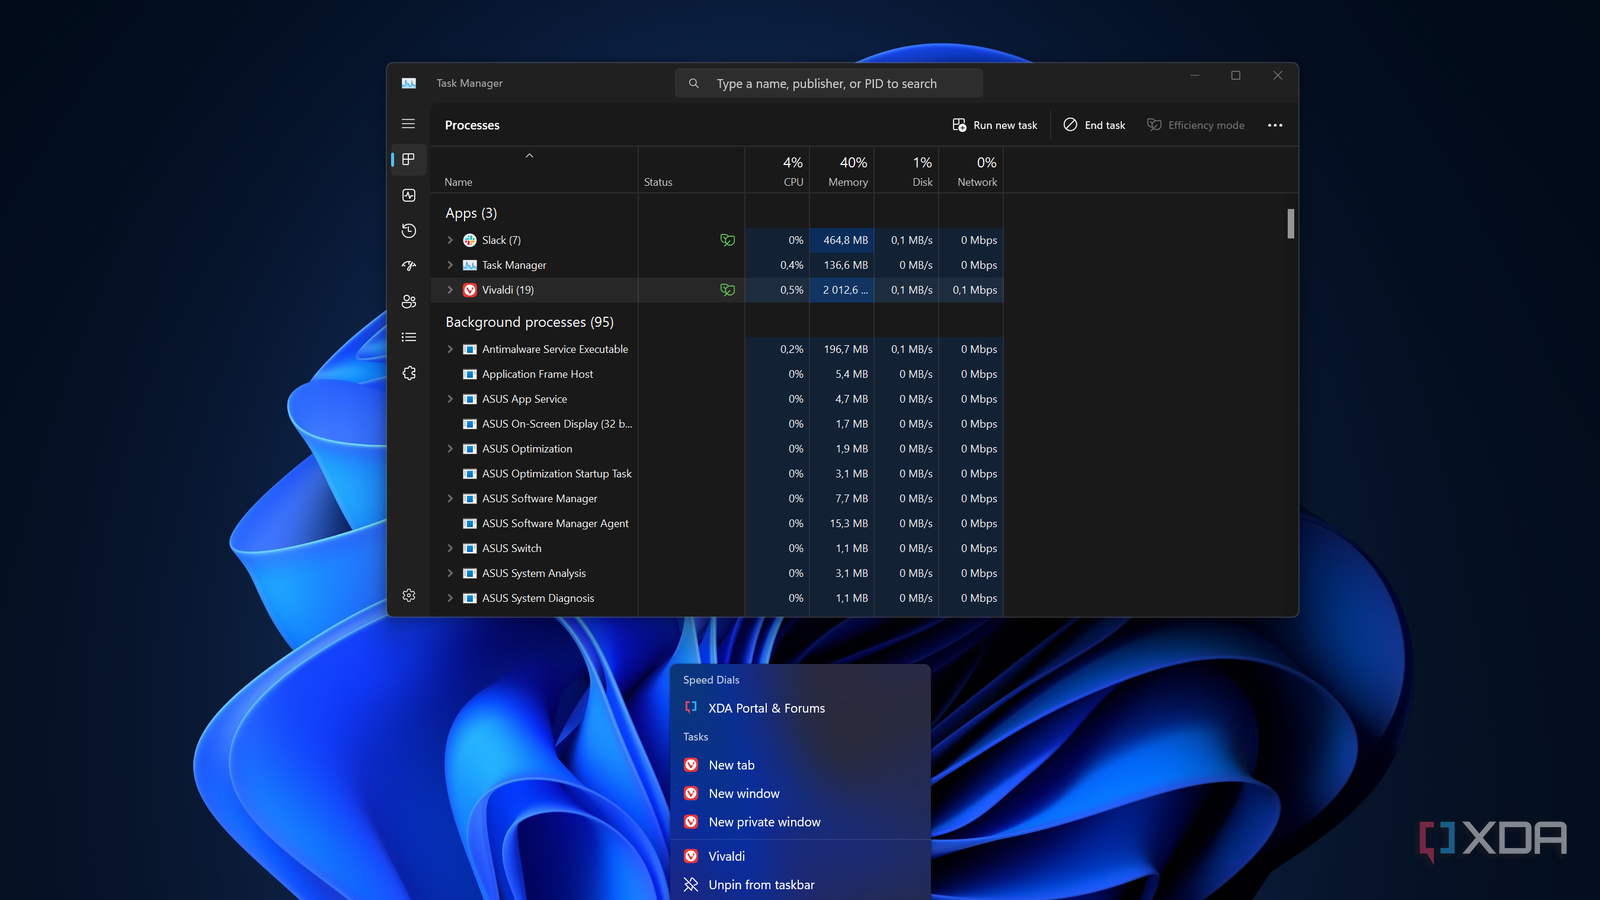This screenshot has height=900, width=1600.
Task: Click the green leaf icon beside Slack
Action: tap(727, 240)
